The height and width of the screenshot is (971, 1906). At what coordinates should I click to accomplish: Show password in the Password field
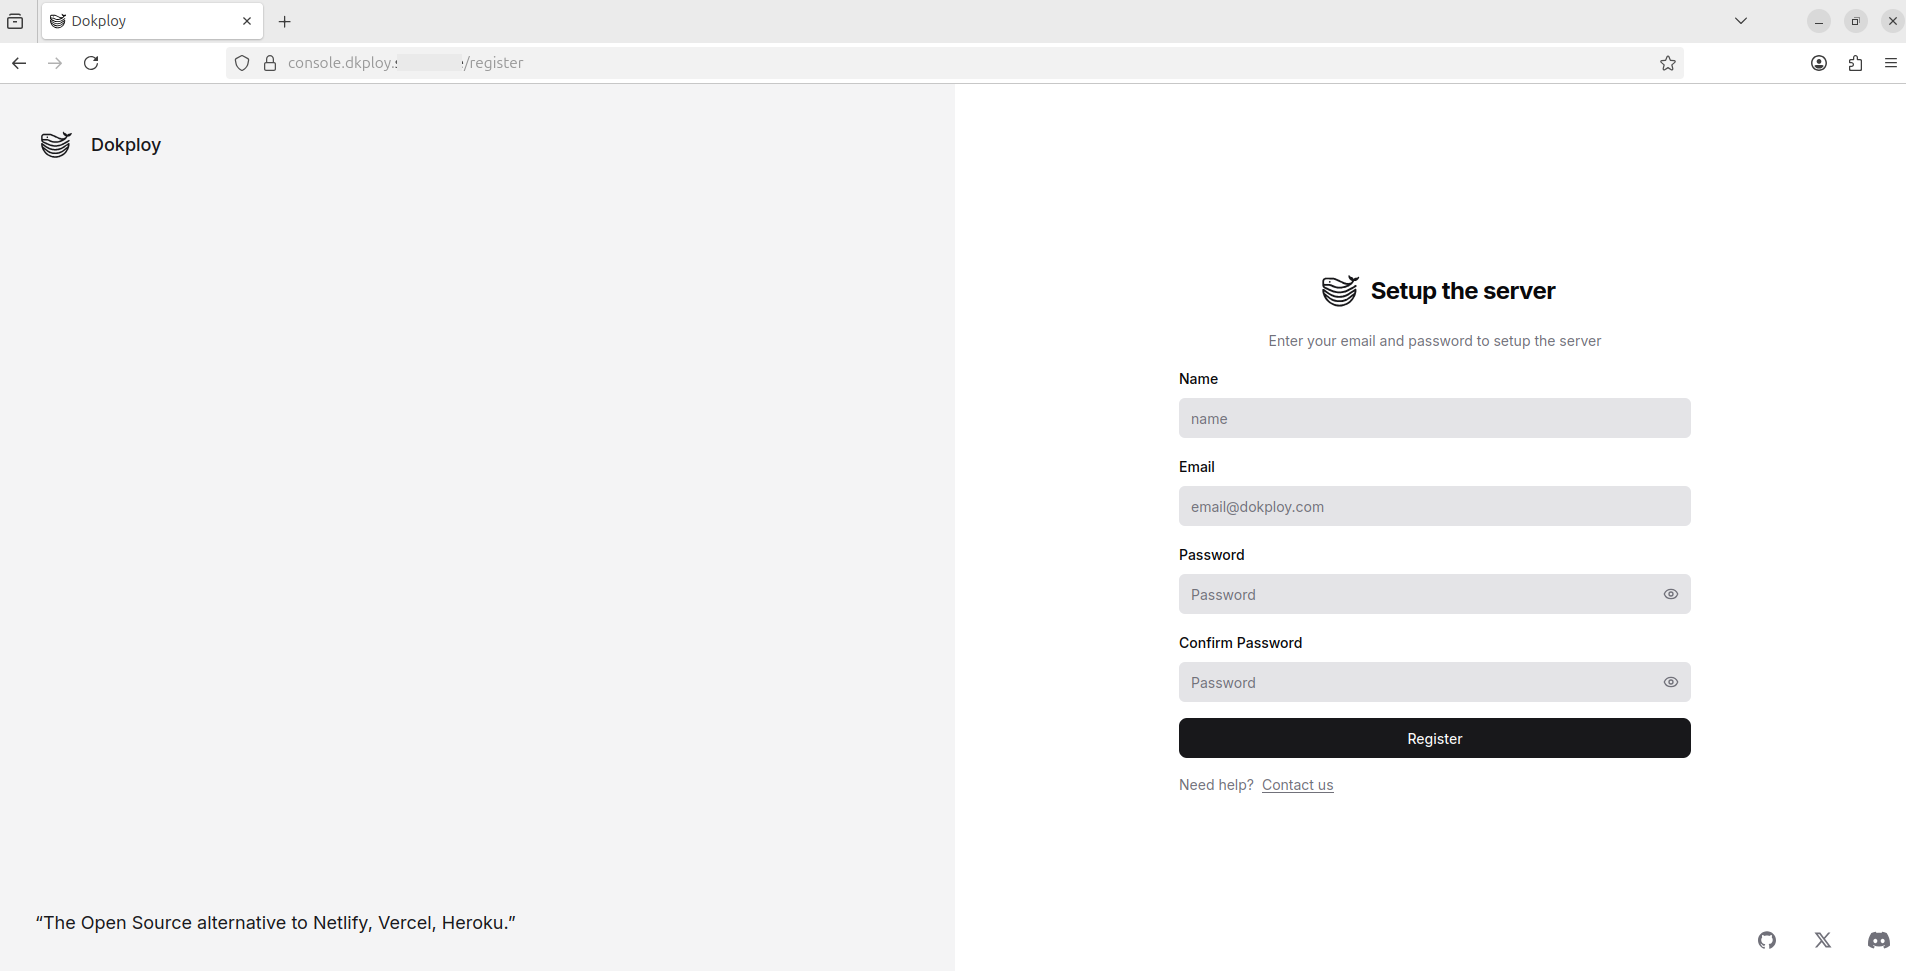pyautogui.click(x=1670, y=594)
